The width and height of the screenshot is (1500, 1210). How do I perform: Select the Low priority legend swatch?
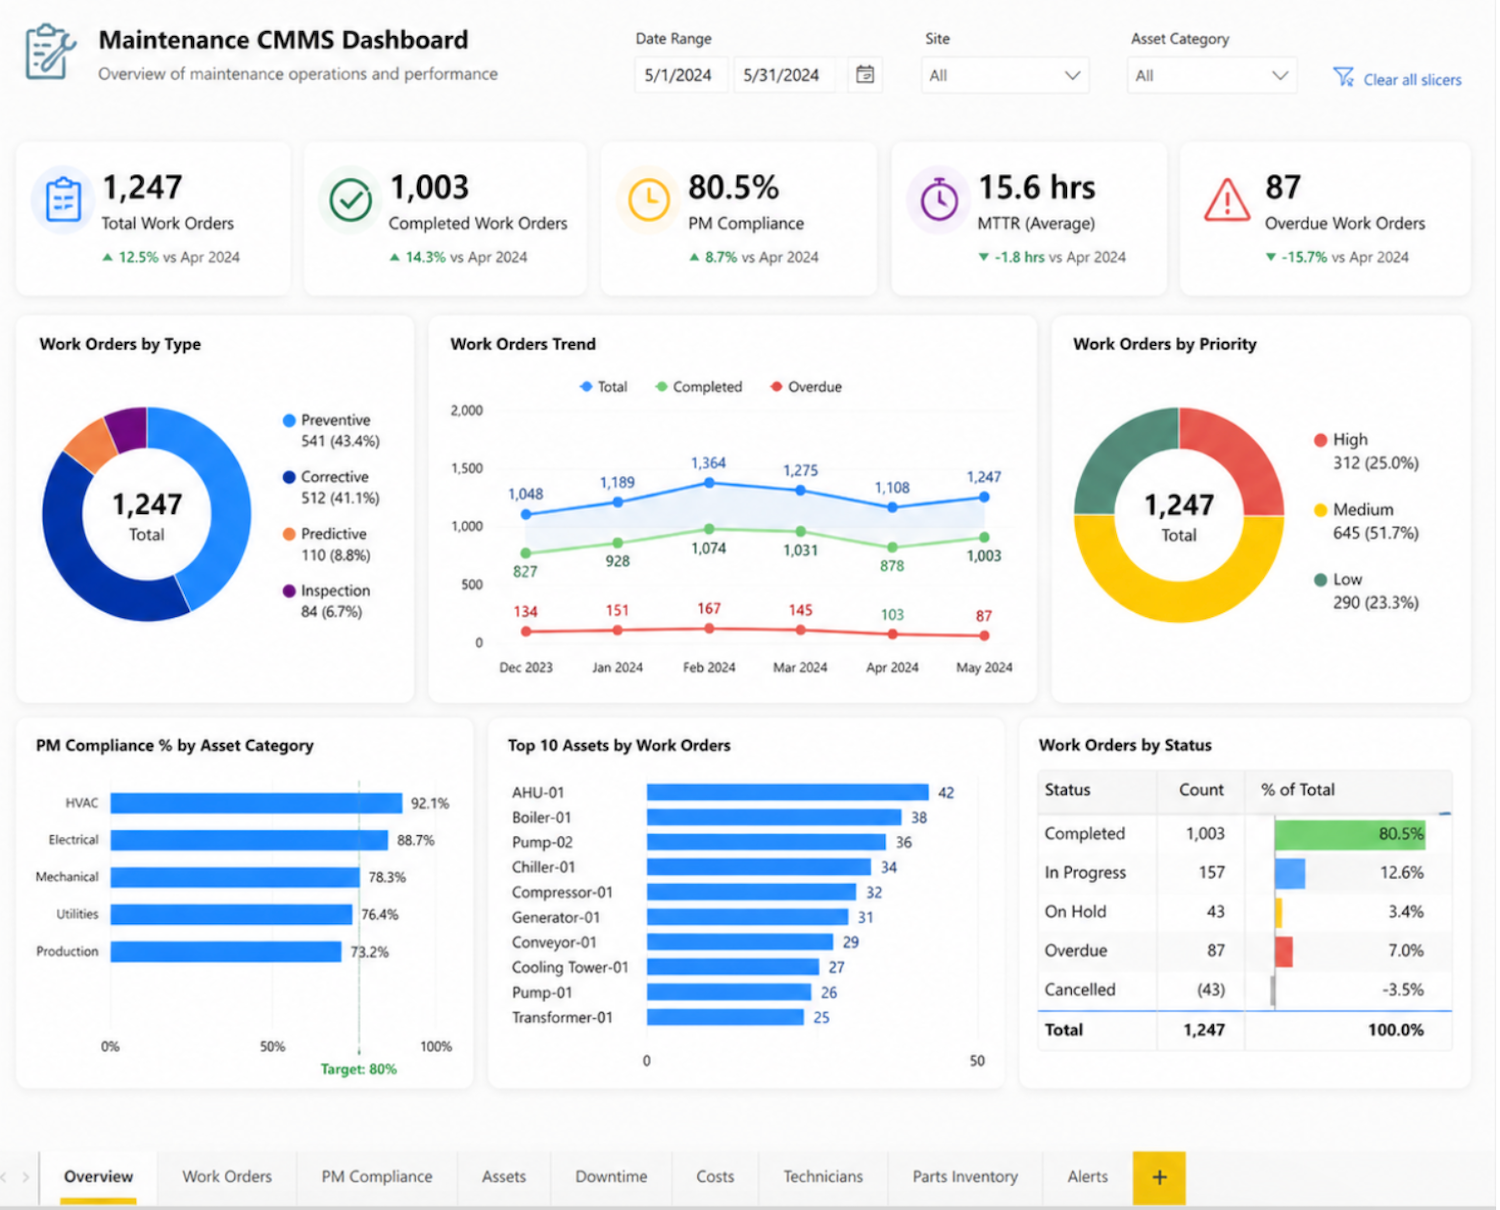[x=1320, y=580]
